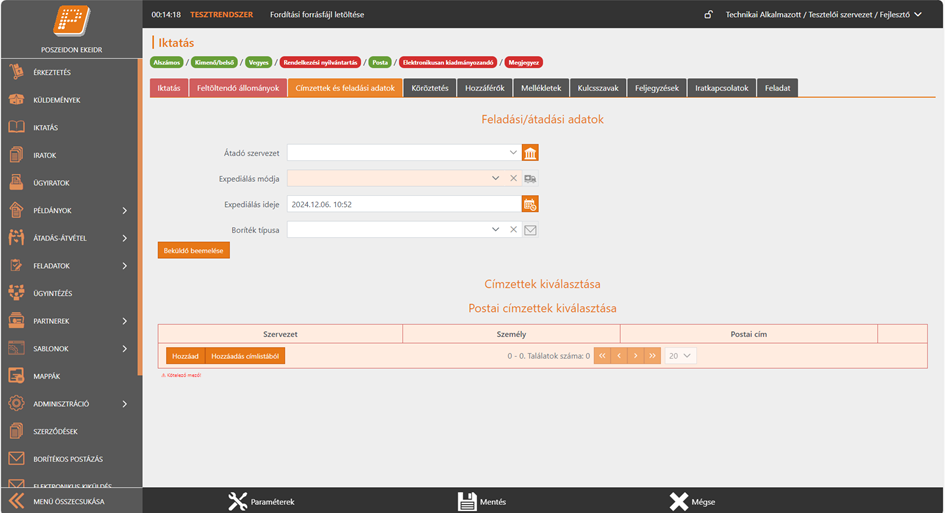Click the truck icon beside Expediálás módja
945x513 pixels.
pyautogui.click(x=530, y=178)
